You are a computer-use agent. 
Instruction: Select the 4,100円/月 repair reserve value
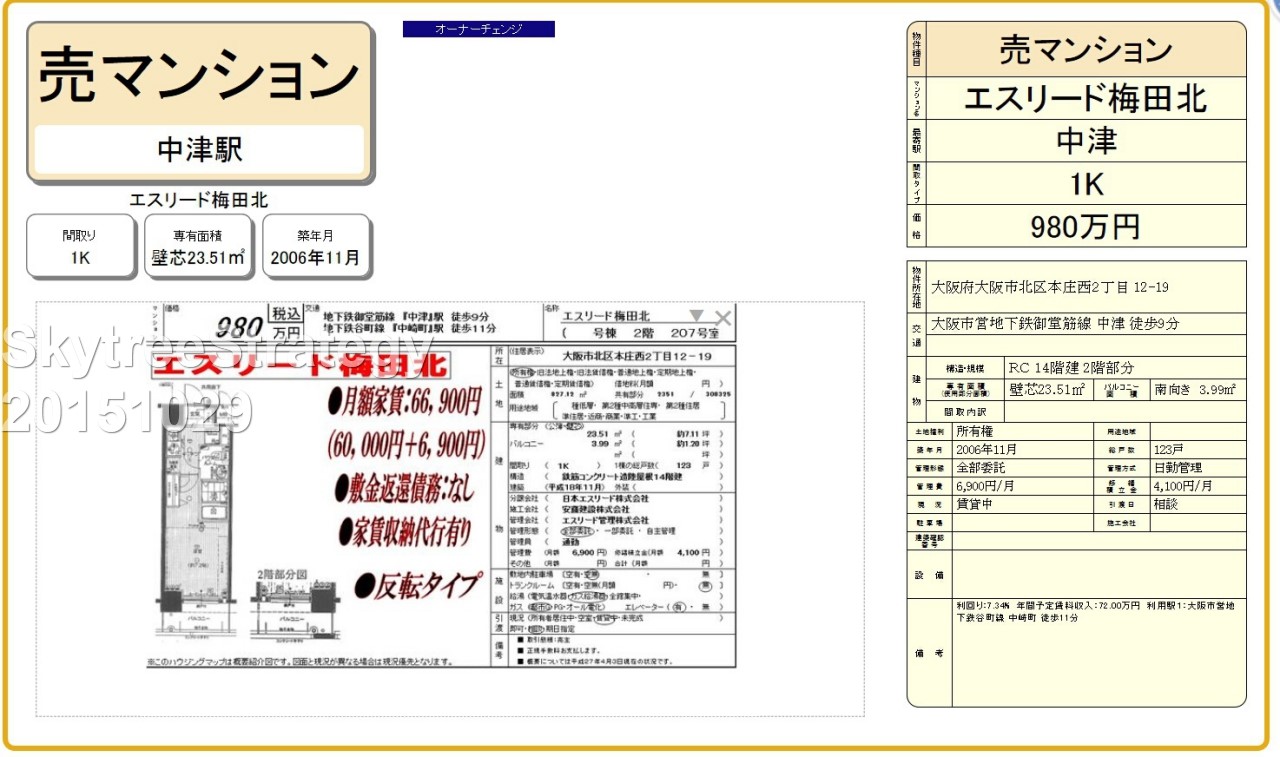coord(1183,486)
